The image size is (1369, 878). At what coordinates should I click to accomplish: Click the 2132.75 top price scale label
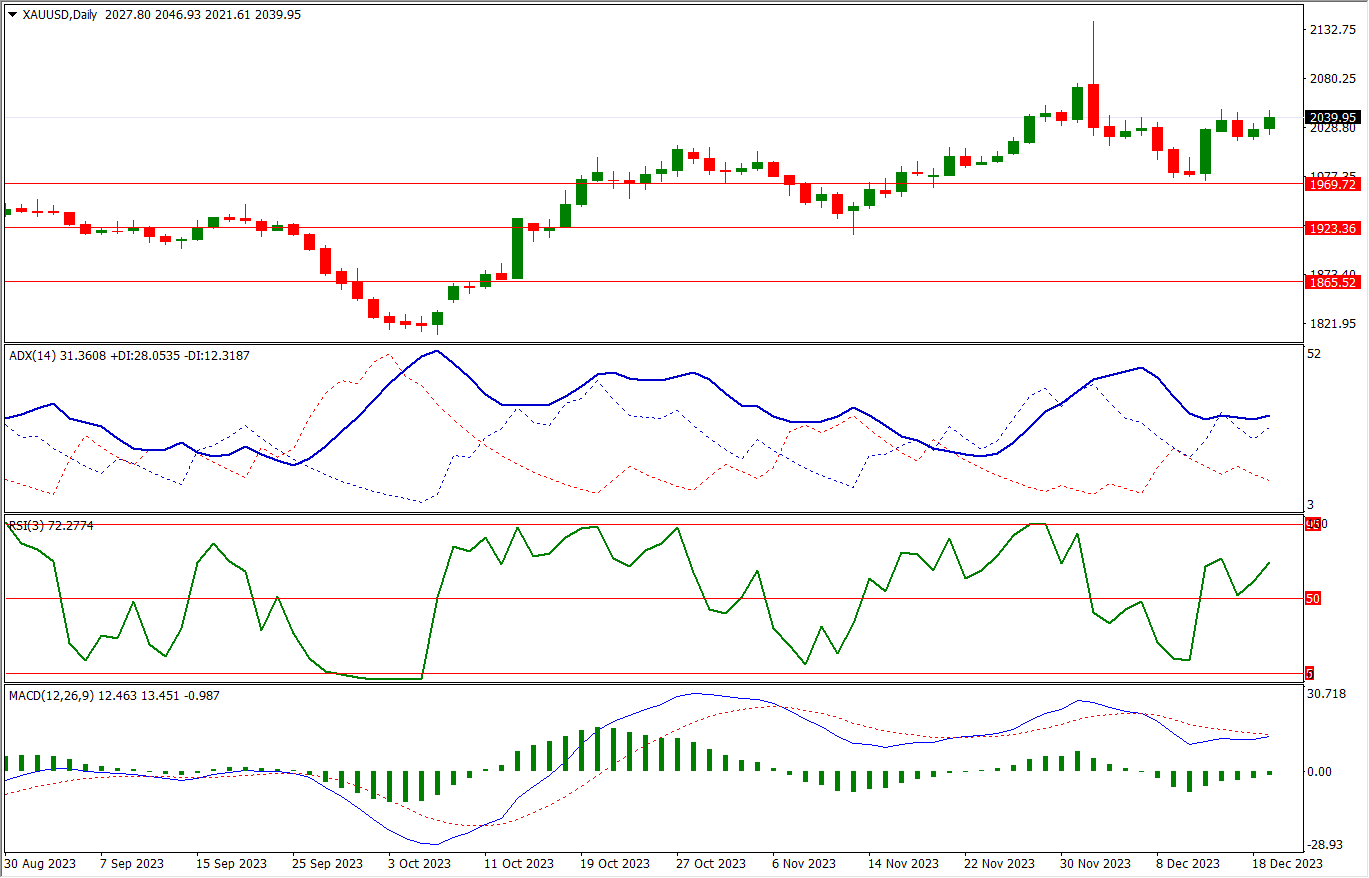(x=1334, y=30)
